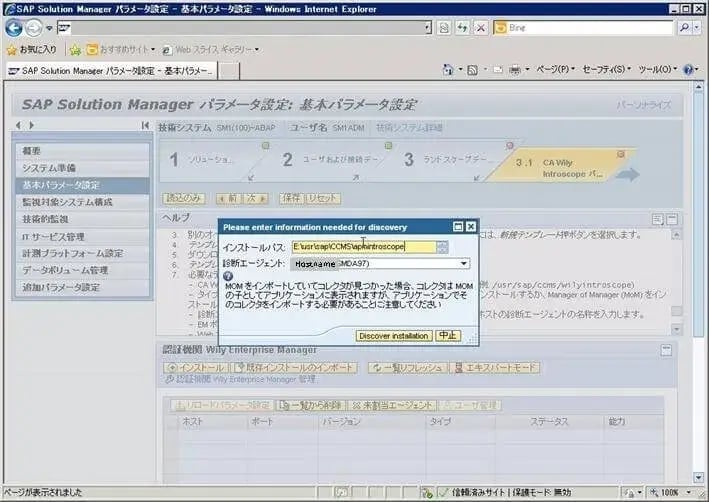This screenshot has width=709, height=502.
Task: Click the compatibility view icon beside address bar
Action: [444, 28]
